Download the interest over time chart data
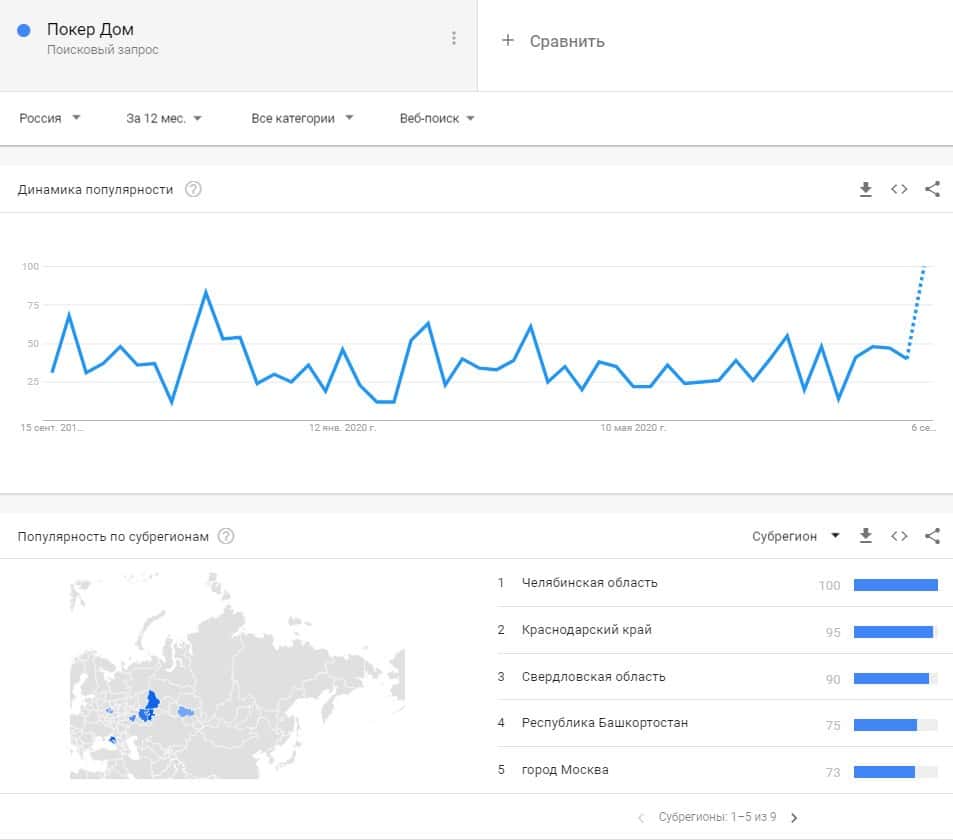Image resolution: width=953 pixels, height=840 pixels. point(866,189)
